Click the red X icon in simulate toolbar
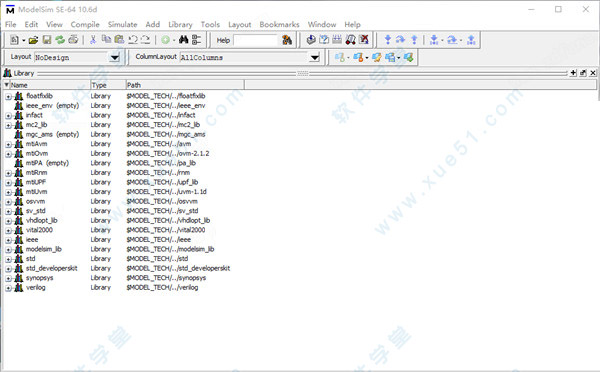This screenshot has height=372, width=600. coord(364,39)
